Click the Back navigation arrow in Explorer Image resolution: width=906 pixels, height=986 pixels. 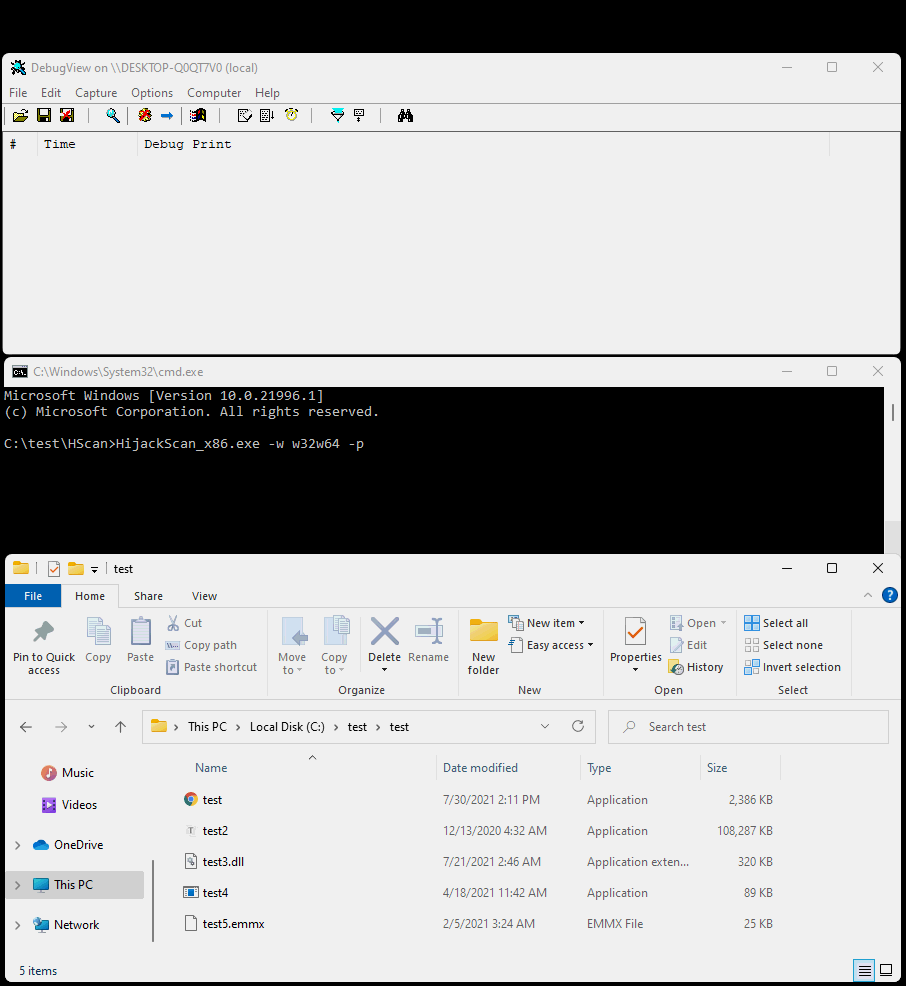click(26, 727)
